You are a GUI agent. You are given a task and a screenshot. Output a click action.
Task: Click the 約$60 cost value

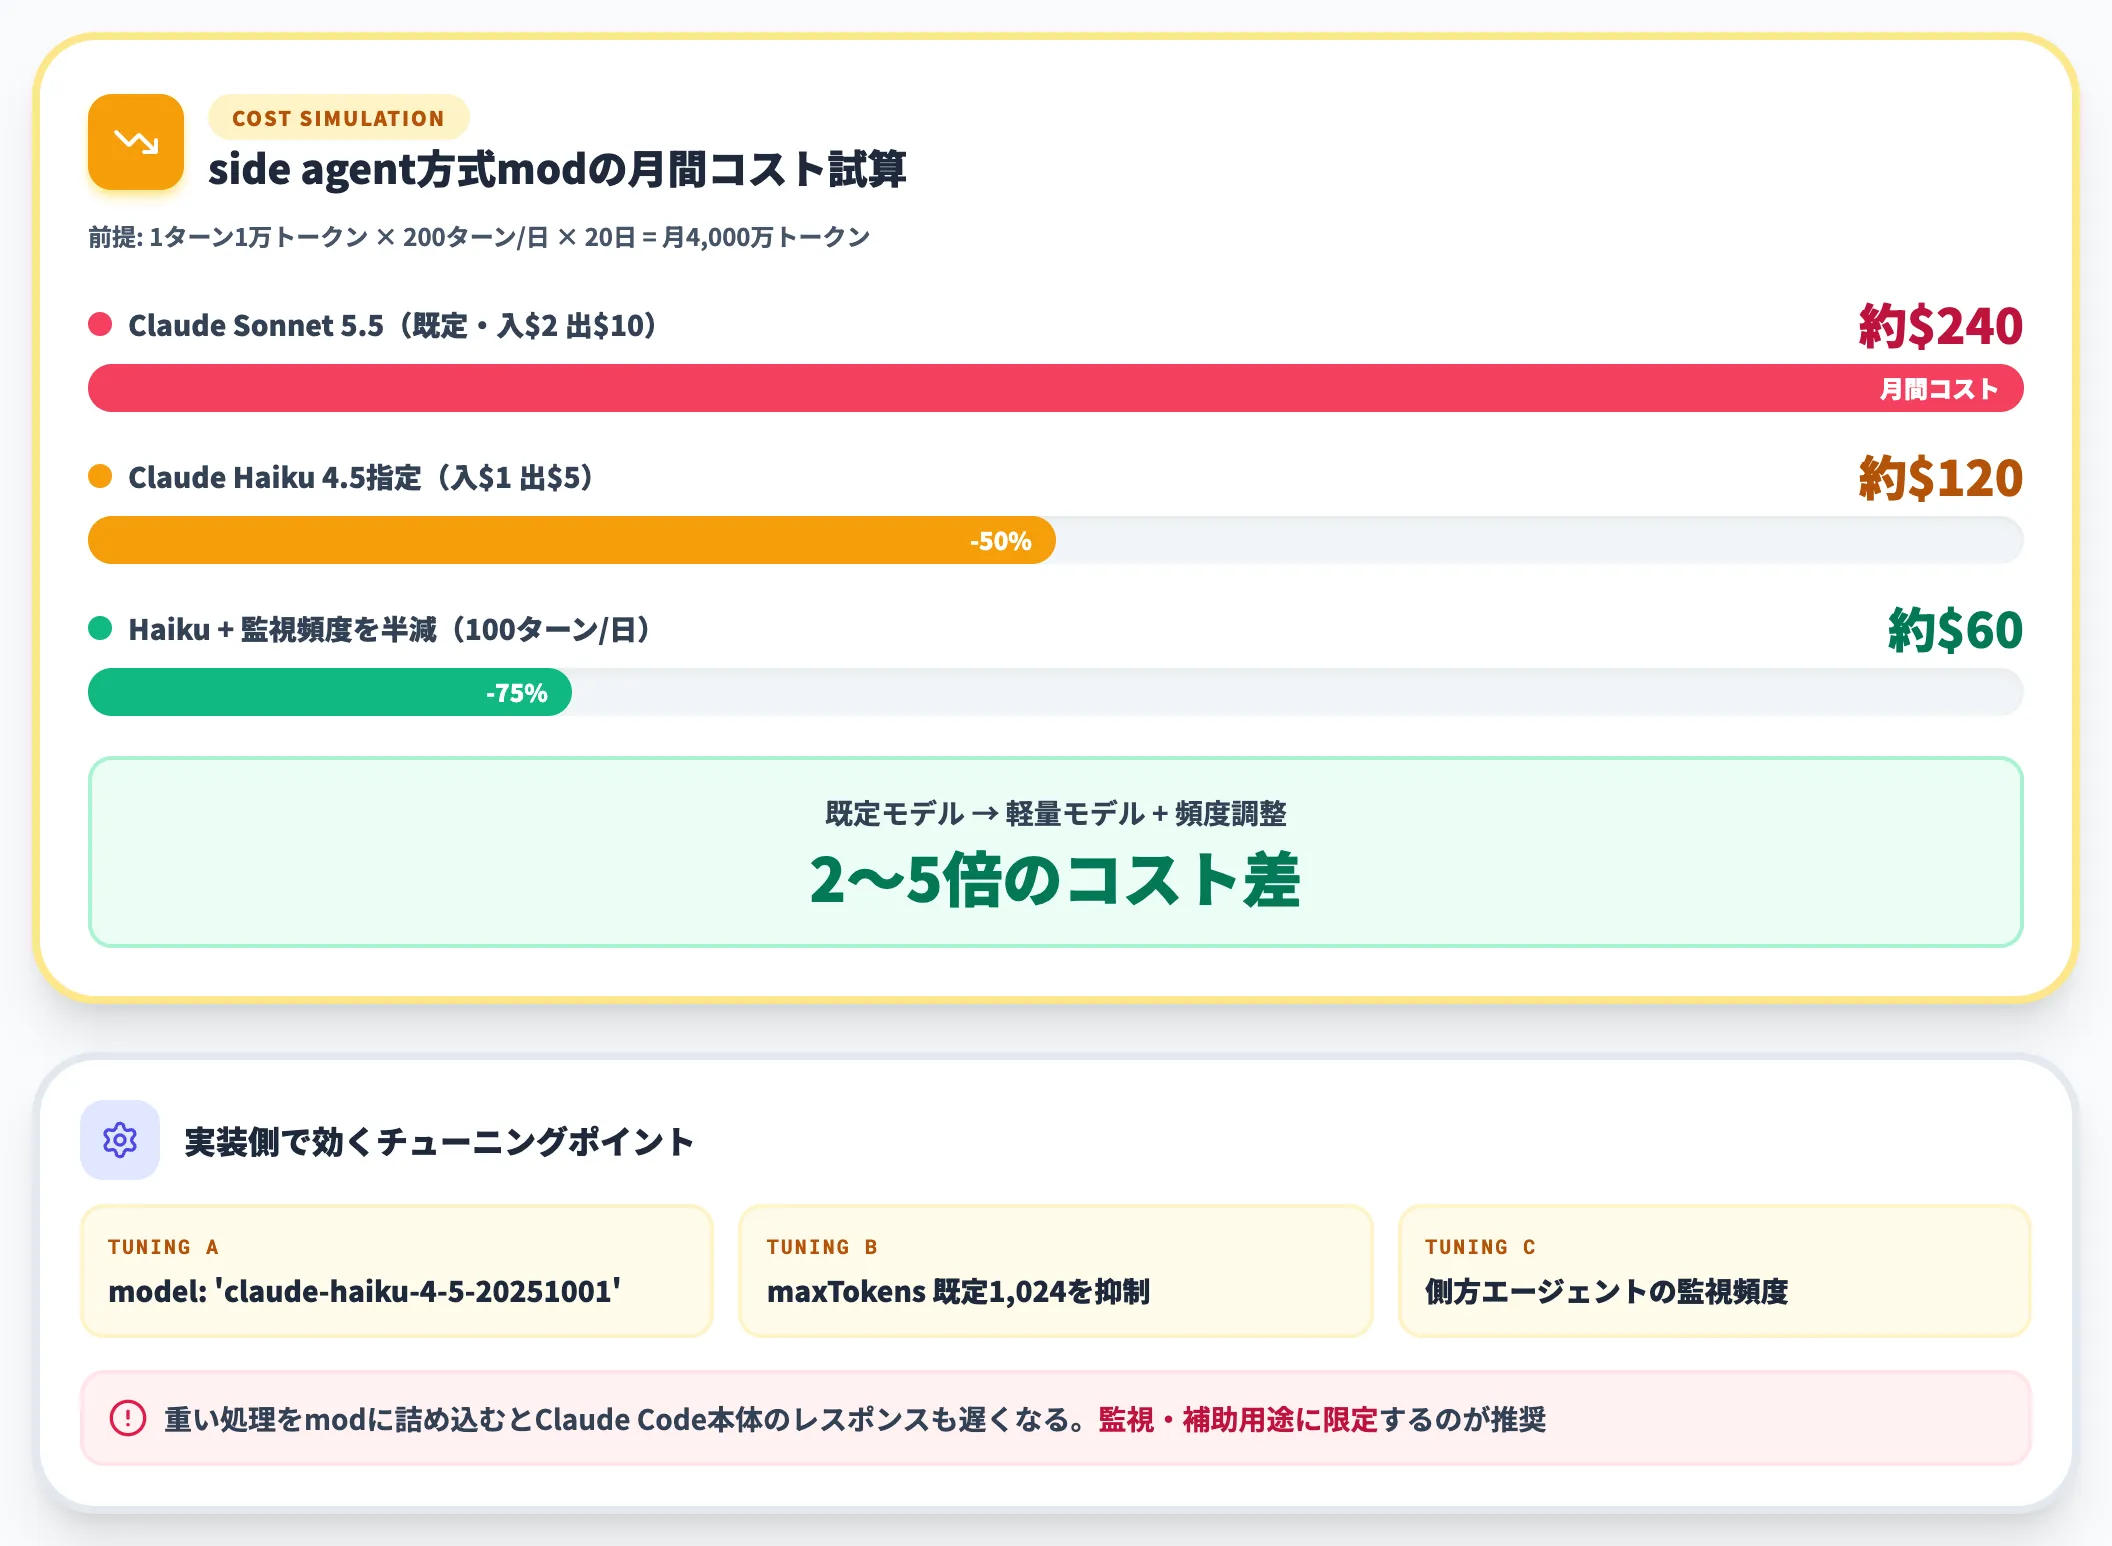(x=1955, y=630)
